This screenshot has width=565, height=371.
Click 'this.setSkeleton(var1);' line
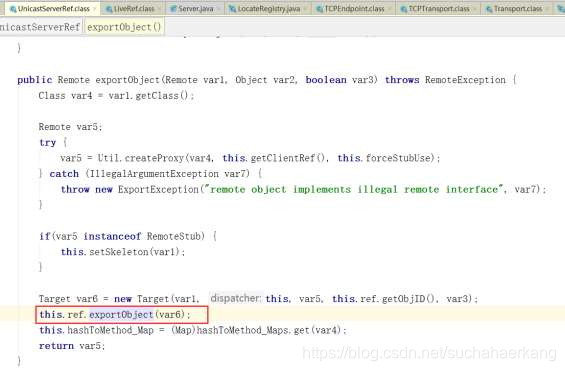(x=123, y=252)
